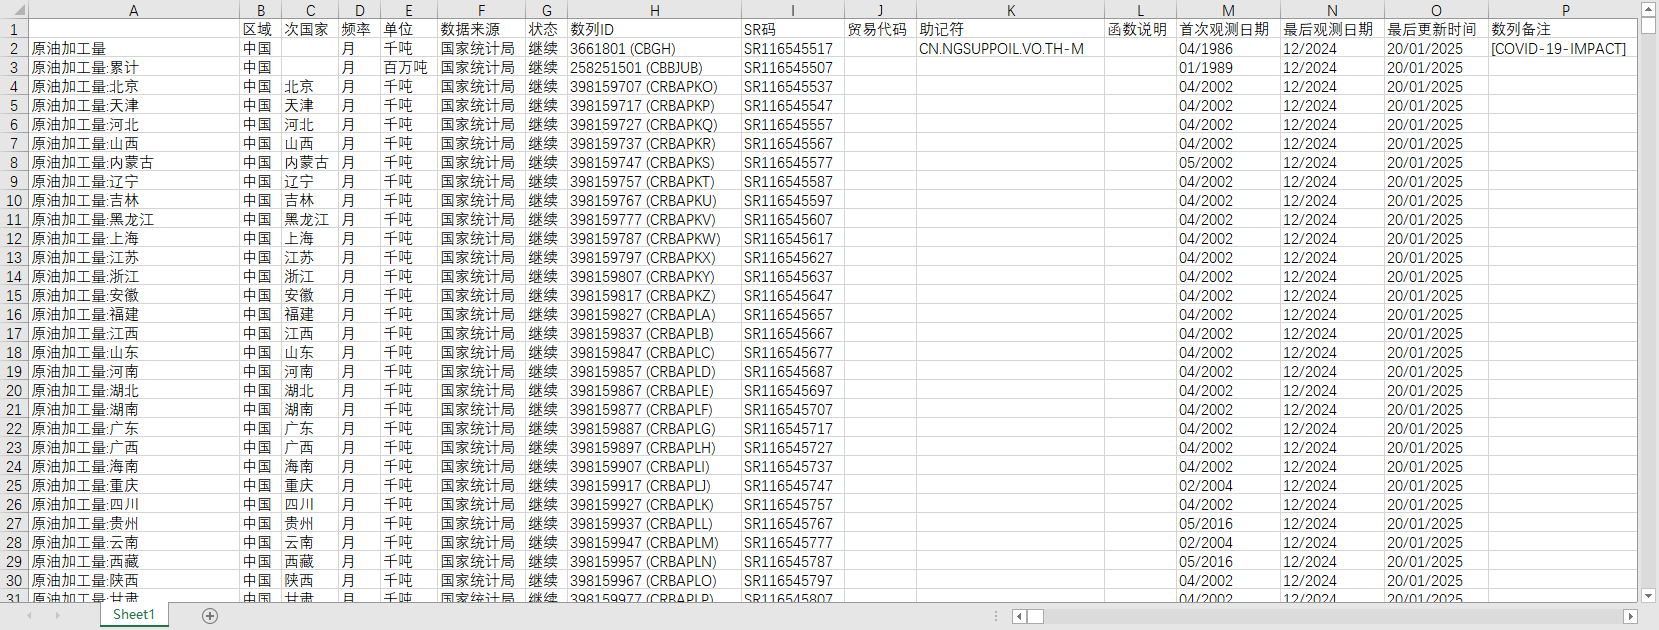The height and width of the screenshot is (630, 1659).
Task: Click the 数列ID header cell
Action: [x=654, y=29]
